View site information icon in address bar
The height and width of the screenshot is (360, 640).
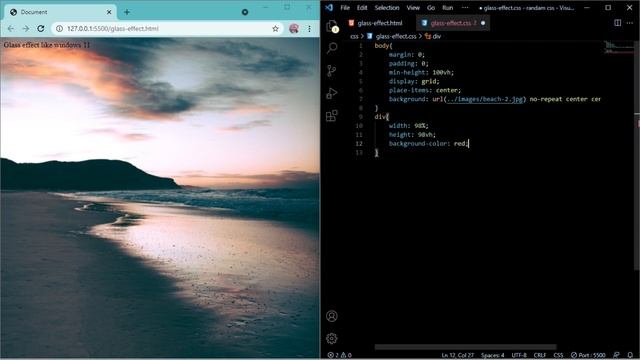[60, 29]
